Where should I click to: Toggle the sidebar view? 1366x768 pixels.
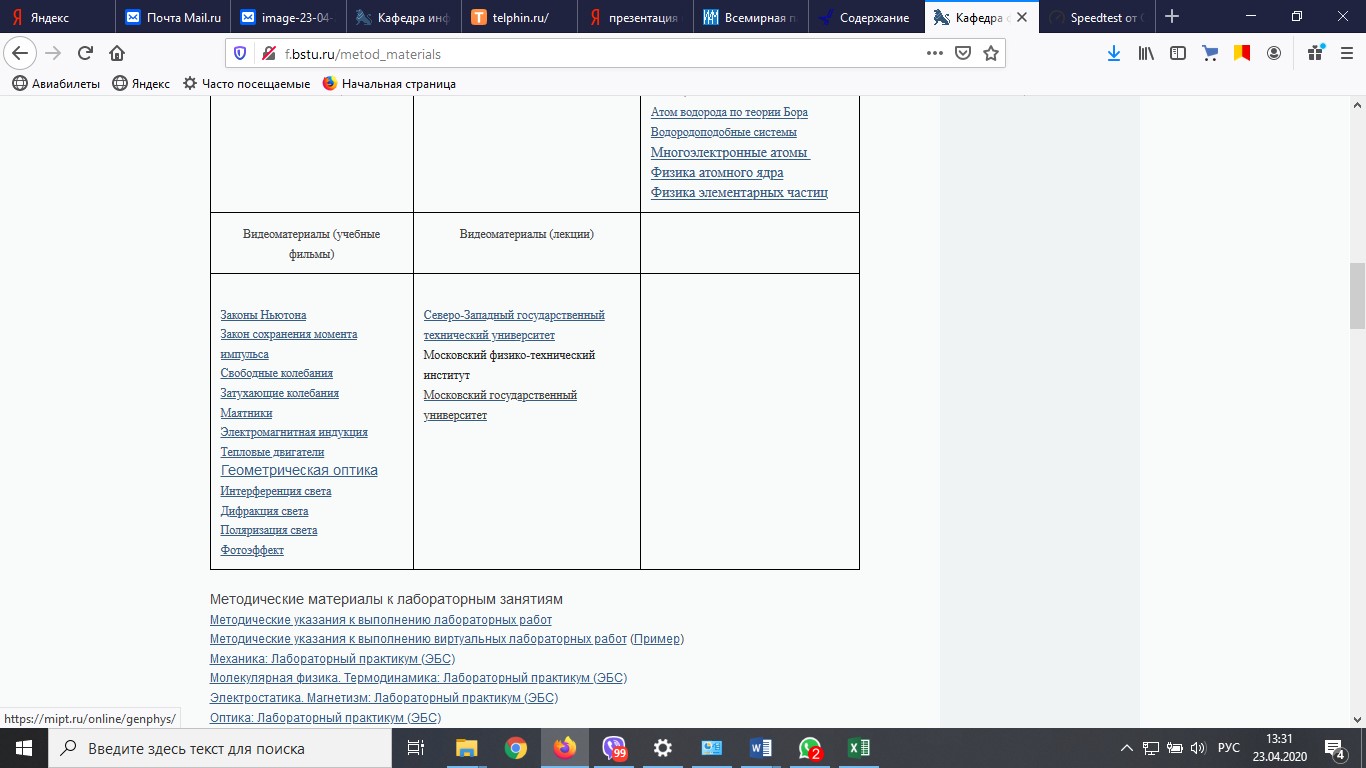[x=1178, y=54]
